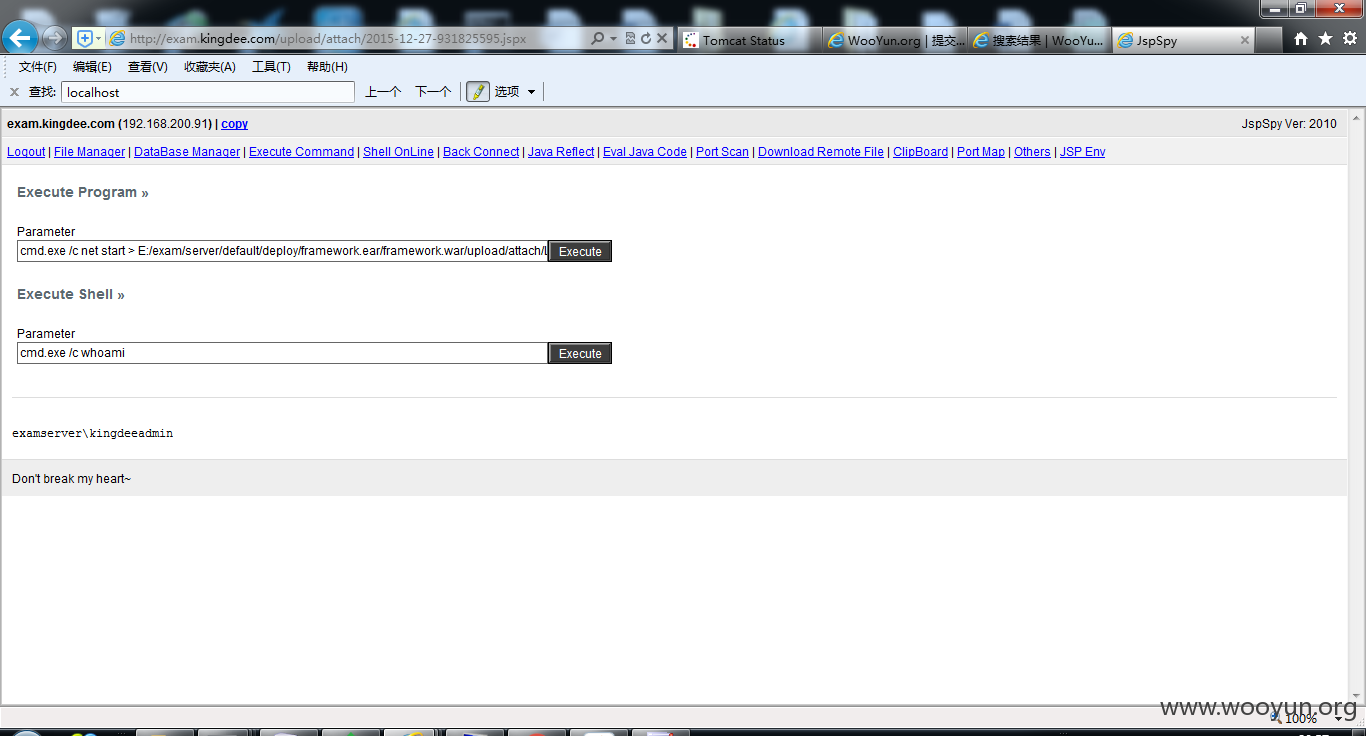
Task: Click Execute button beside whoami command
Action: pos(580,353)
